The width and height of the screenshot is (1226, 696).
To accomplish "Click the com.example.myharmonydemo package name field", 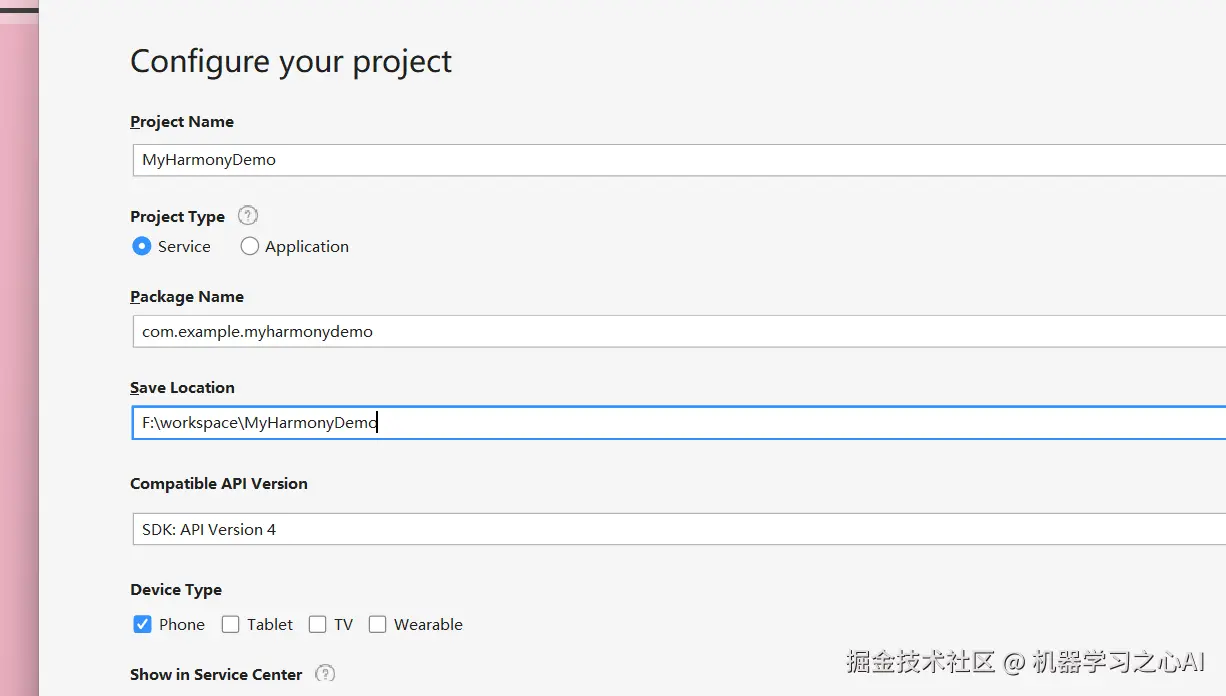I will pos(679,331).
